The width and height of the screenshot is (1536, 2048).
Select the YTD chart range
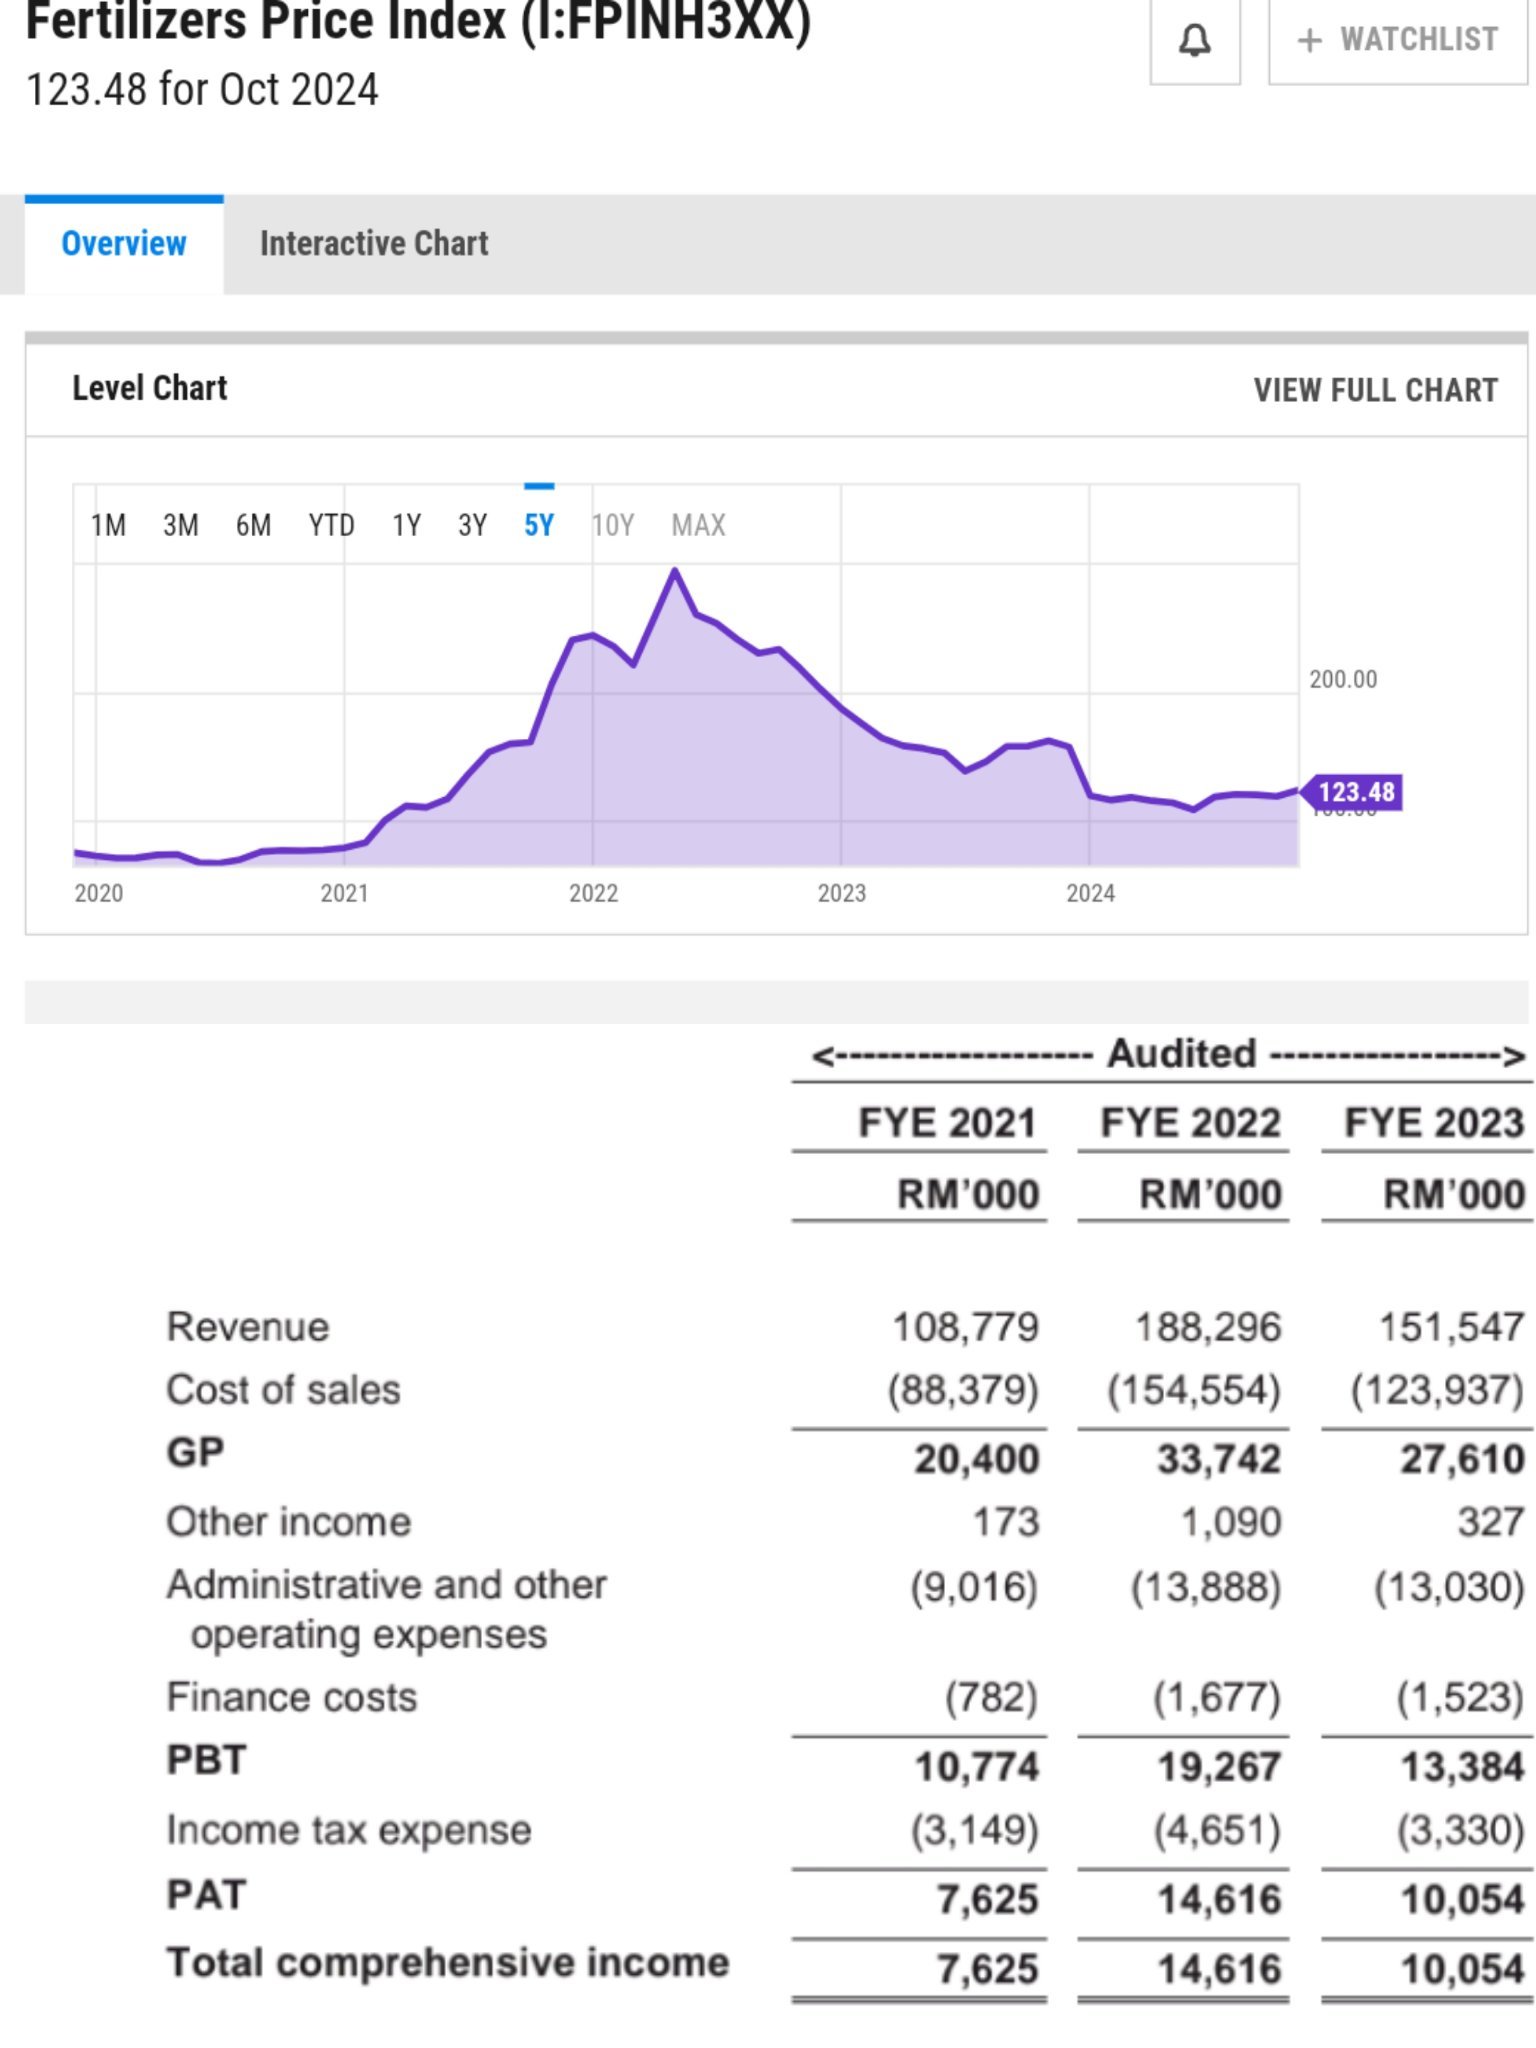[x=331, y=525]
